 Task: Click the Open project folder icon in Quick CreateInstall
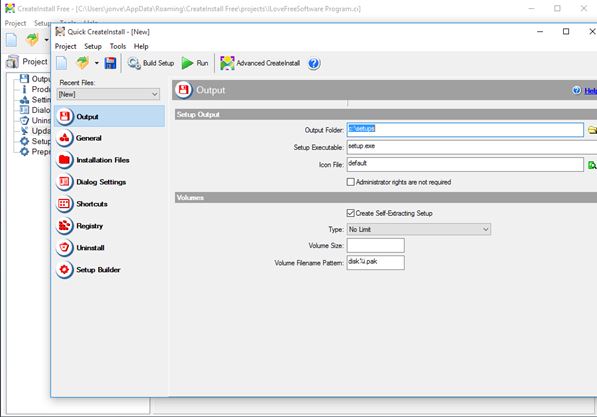83,63
